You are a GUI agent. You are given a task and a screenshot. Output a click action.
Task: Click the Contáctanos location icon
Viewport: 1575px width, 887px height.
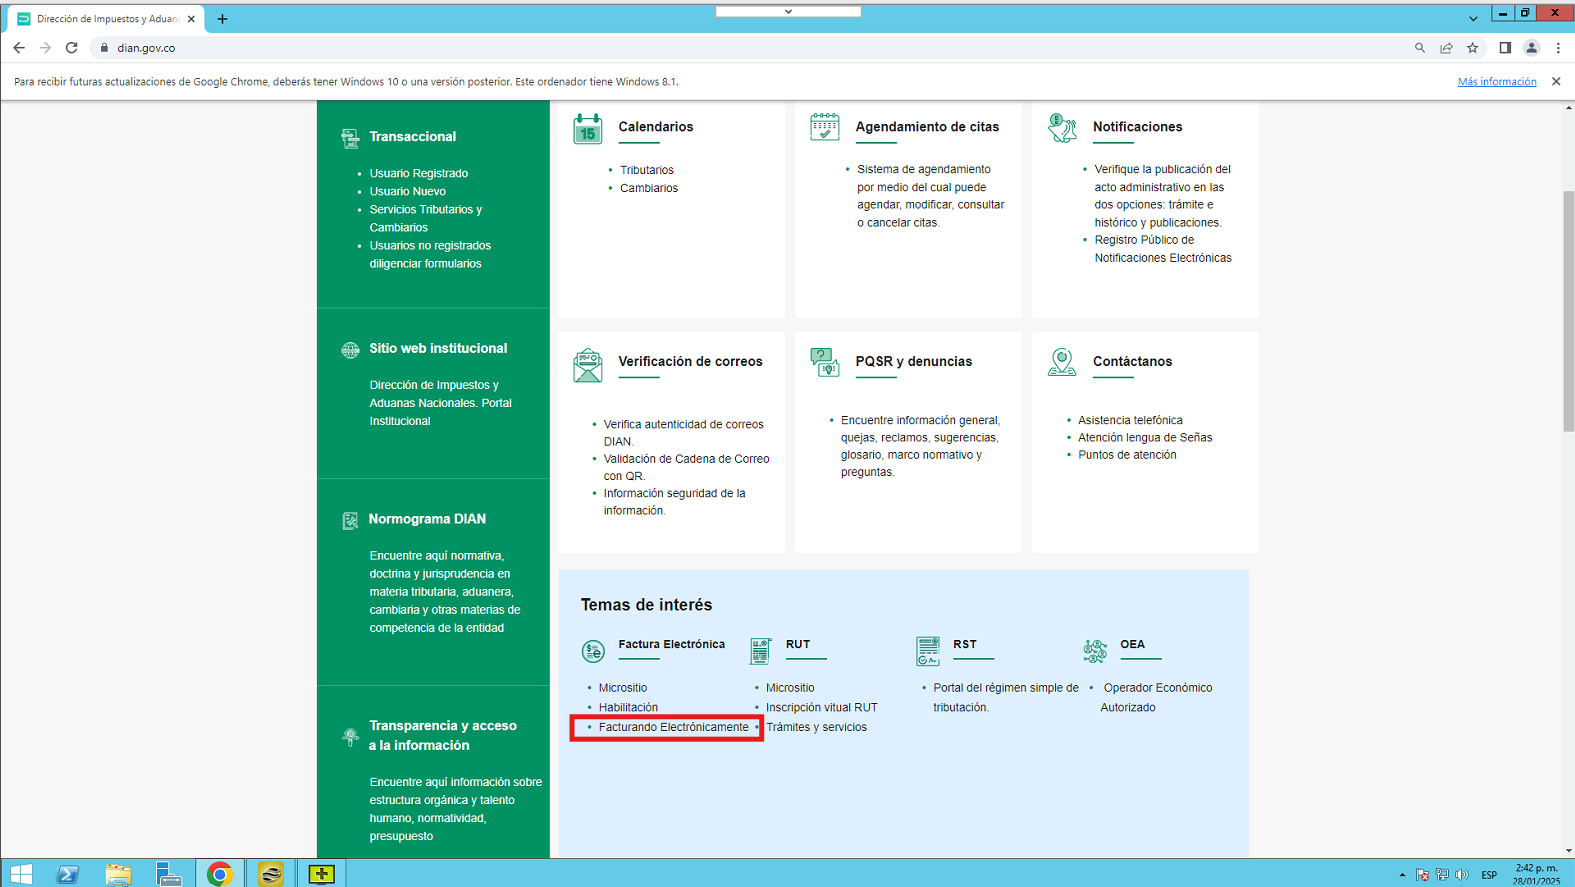point(1062,362)
